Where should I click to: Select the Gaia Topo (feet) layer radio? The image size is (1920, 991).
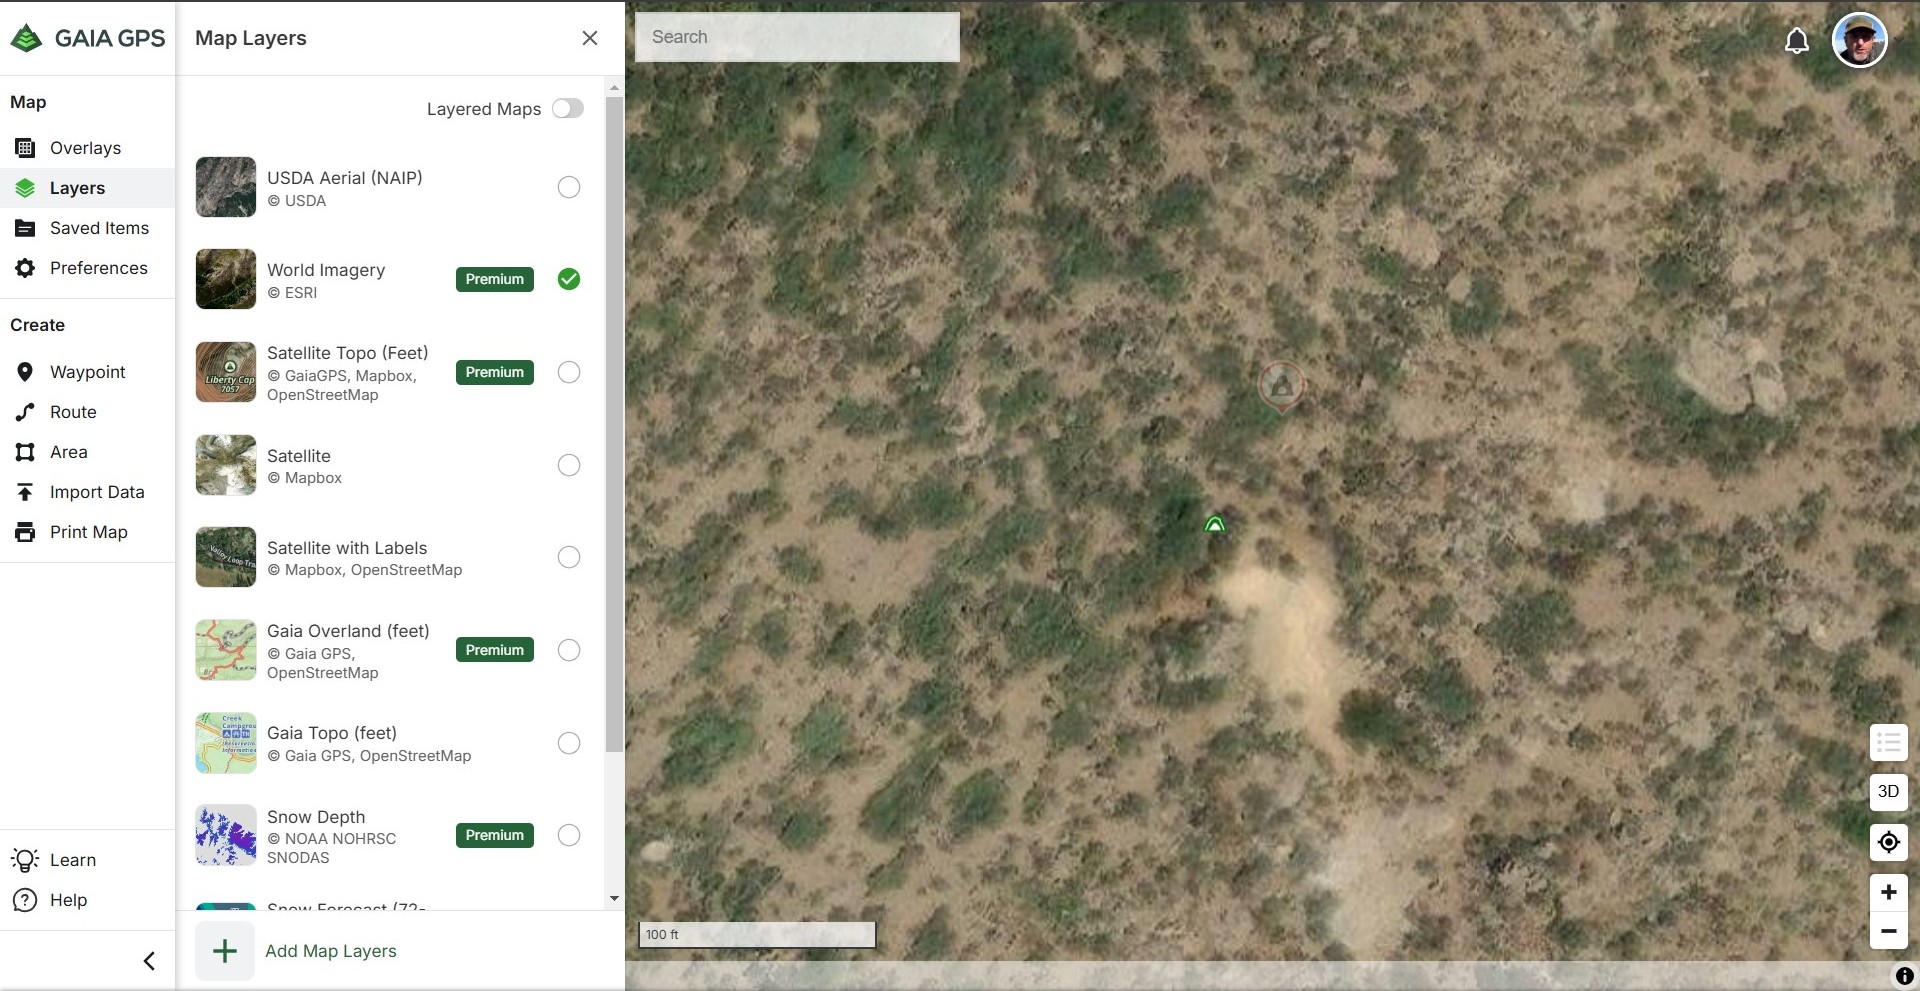pos(568,743)
